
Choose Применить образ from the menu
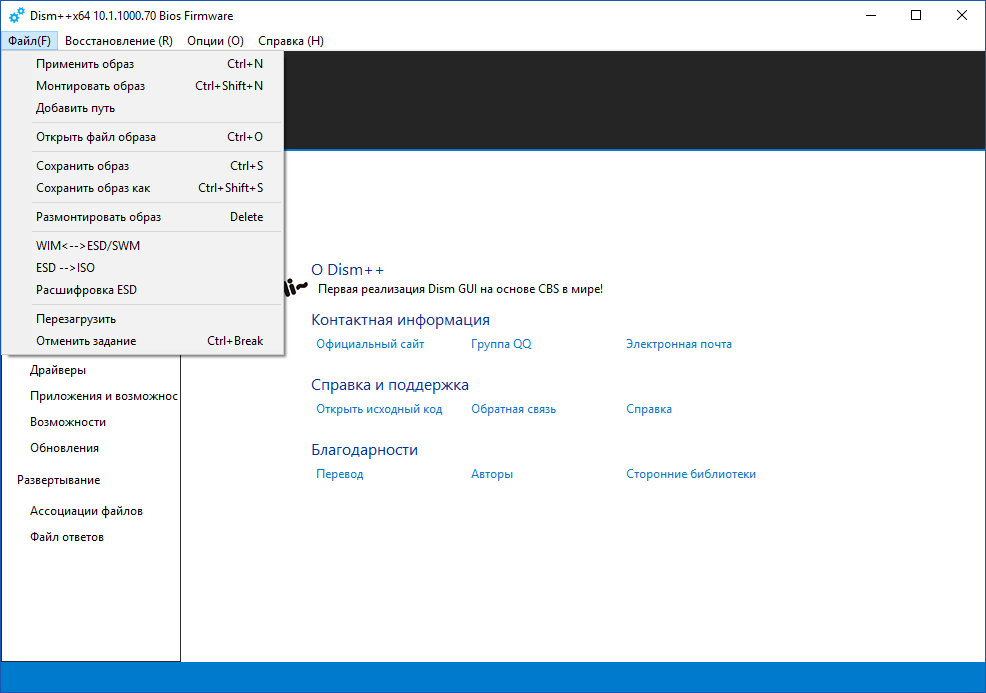tap(143, 64)
